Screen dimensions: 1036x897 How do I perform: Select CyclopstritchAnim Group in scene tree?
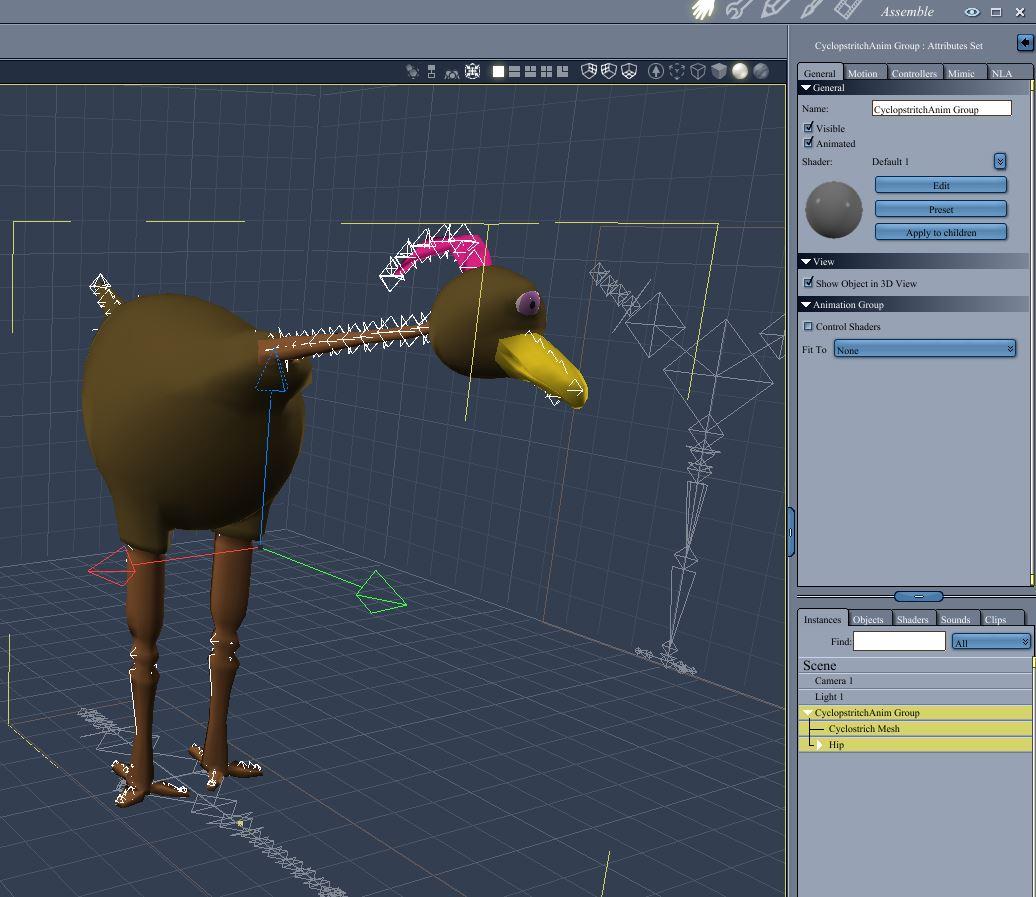pyautogui.click(x=915, y=713)
